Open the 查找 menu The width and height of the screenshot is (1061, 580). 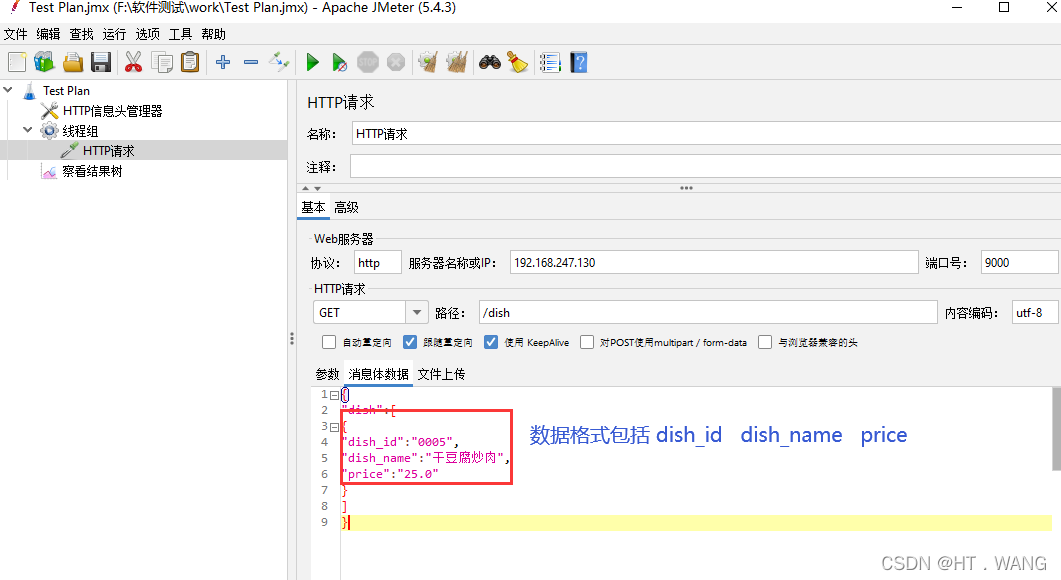coord(81,34)
